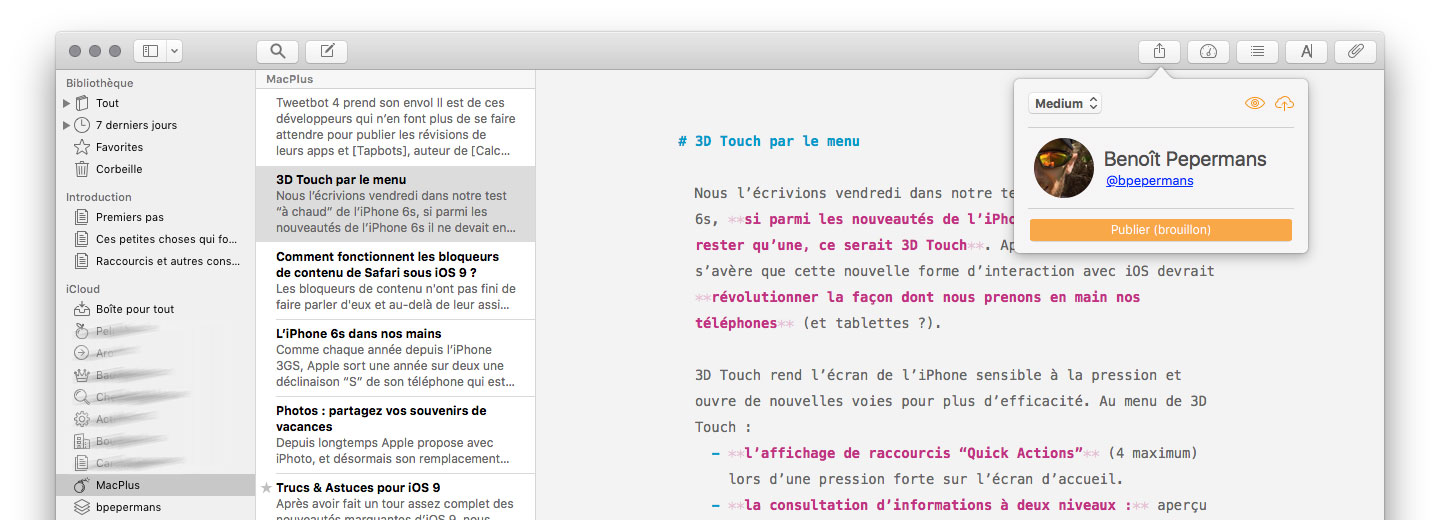1440x520 pixels.
Task: Click the Corbeille trash can icon
Action: pos(82,169)
